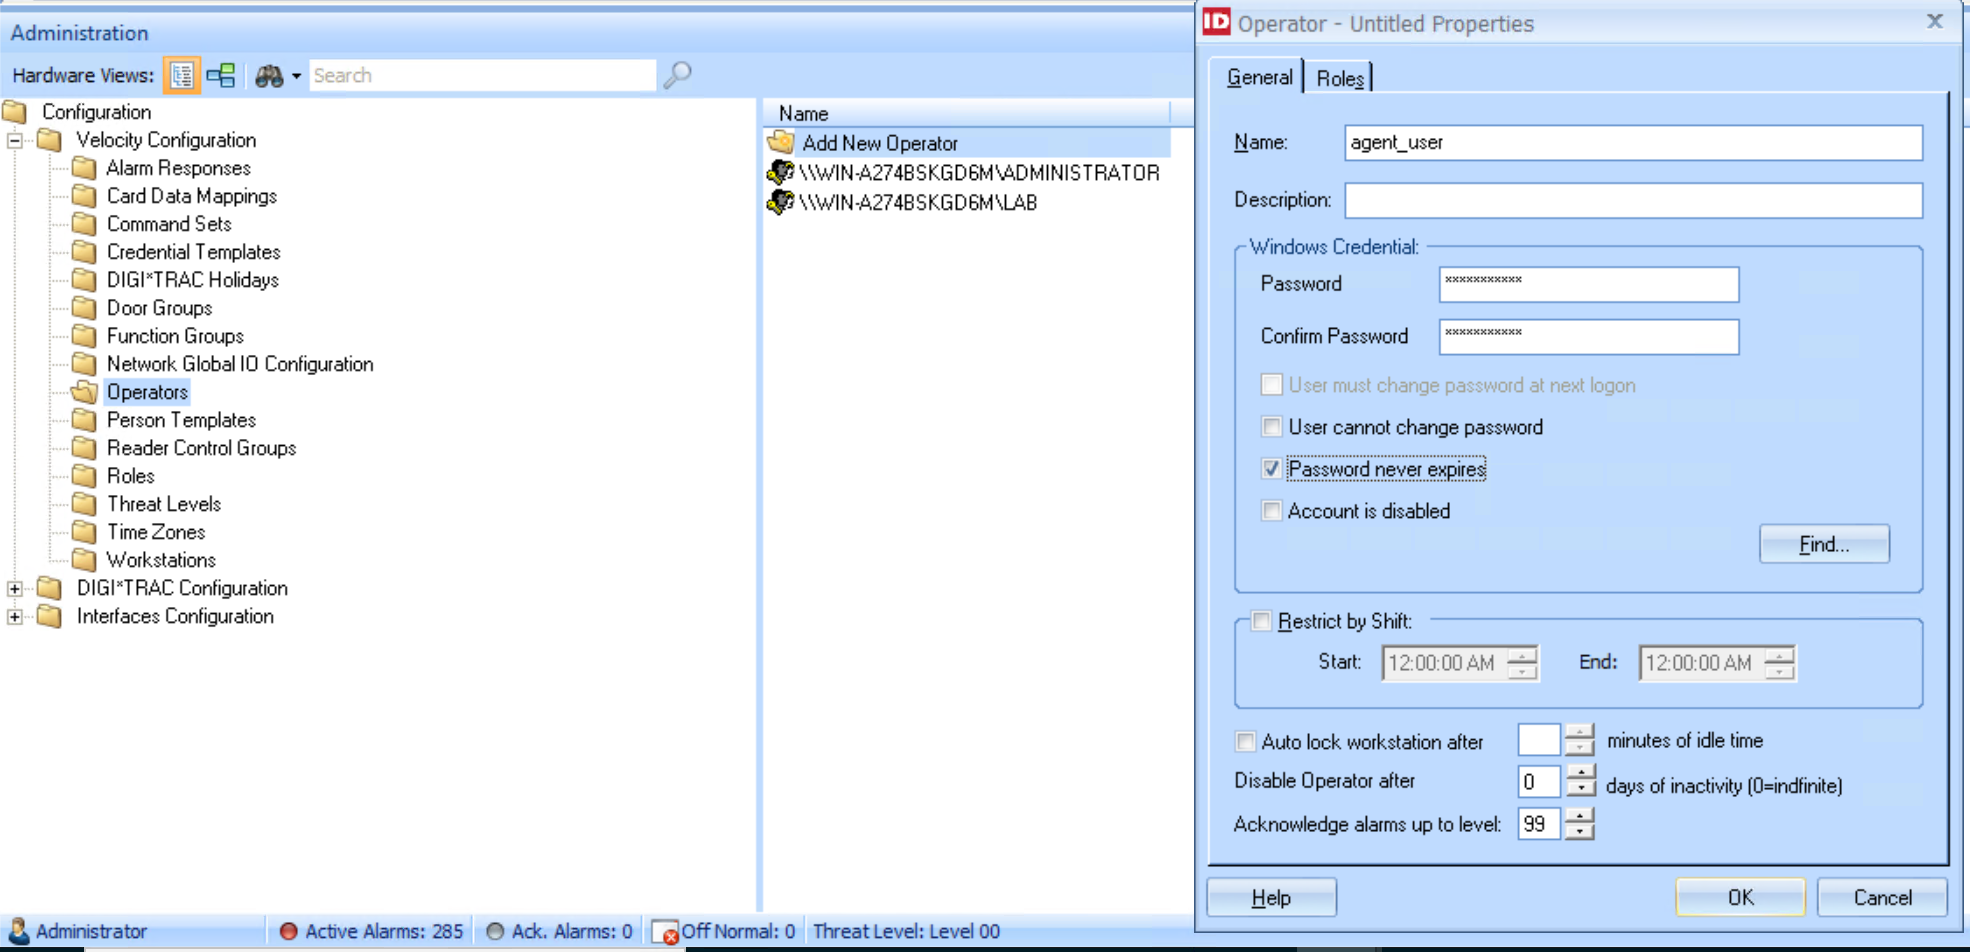Click the Reader Control Groups folder icon
Screen dimensions: 1970x952
coord(84,447)
